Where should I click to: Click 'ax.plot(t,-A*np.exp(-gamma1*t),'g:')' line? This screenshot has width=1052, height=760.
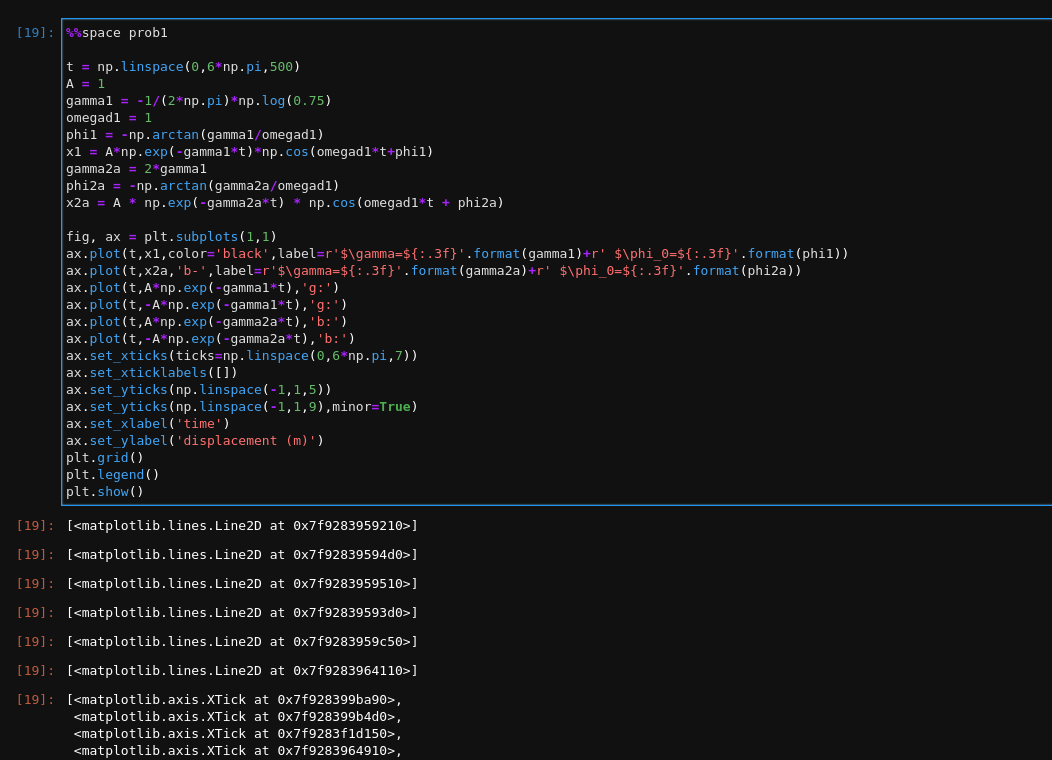(x=207, y=305)
